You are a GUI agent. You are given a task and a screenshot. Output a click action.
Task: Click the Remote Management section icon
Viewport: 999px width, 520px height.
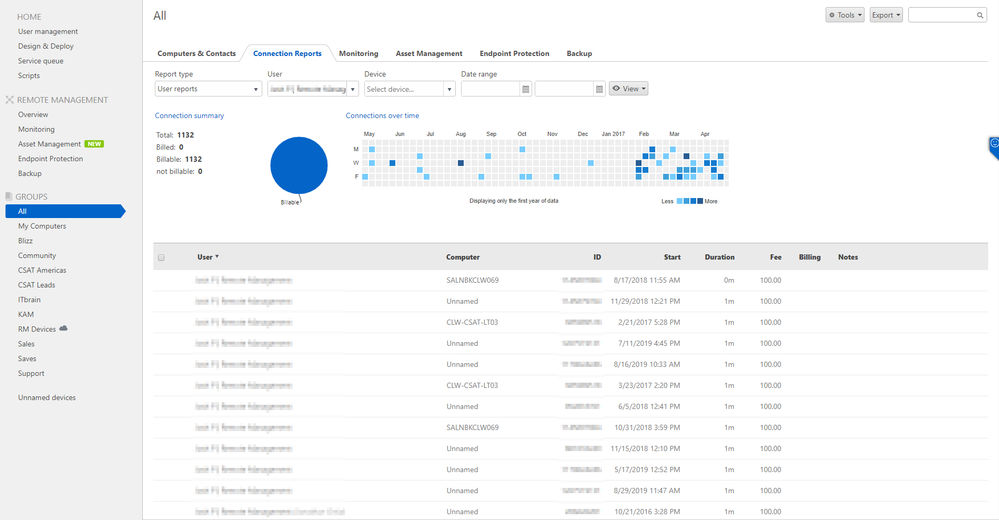[x=10, y=100]
